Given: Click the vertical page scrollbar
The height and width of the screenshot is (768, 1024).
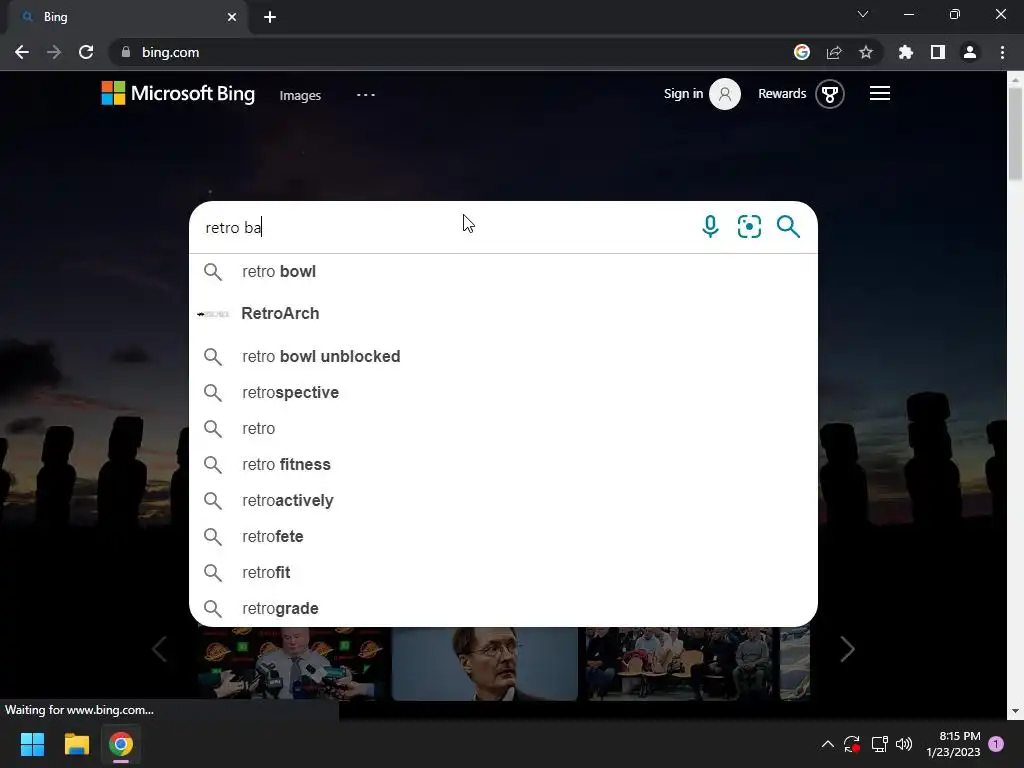Looking at the screenshot, I should point(1015,134).
